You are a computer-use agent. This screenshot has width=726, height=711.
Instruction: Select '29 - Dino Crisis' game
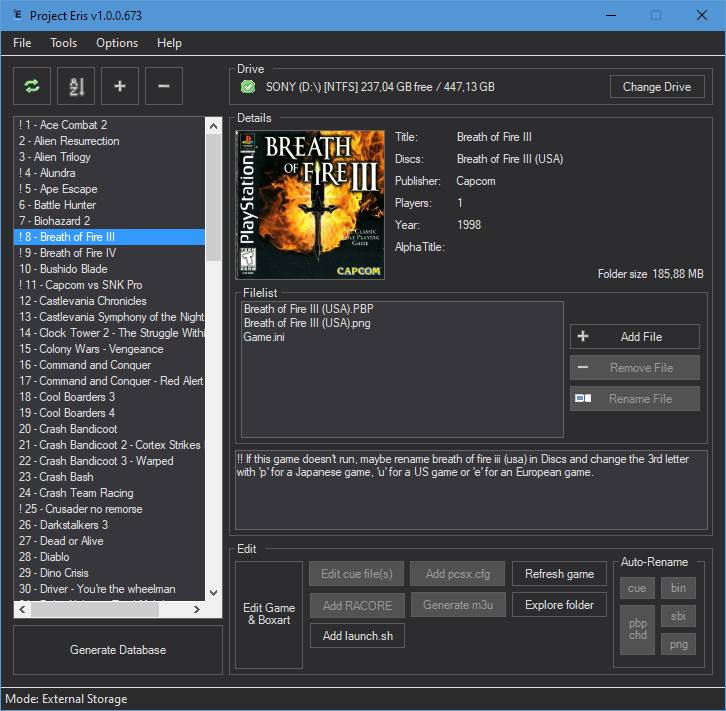click(x=109, y=573)
